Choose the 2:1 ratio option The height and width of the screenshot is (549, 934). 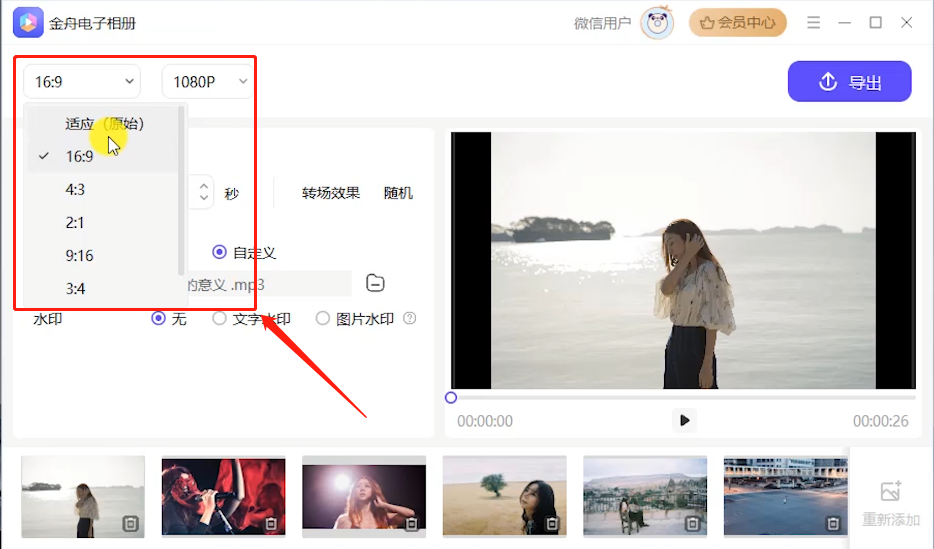point(102,223)
